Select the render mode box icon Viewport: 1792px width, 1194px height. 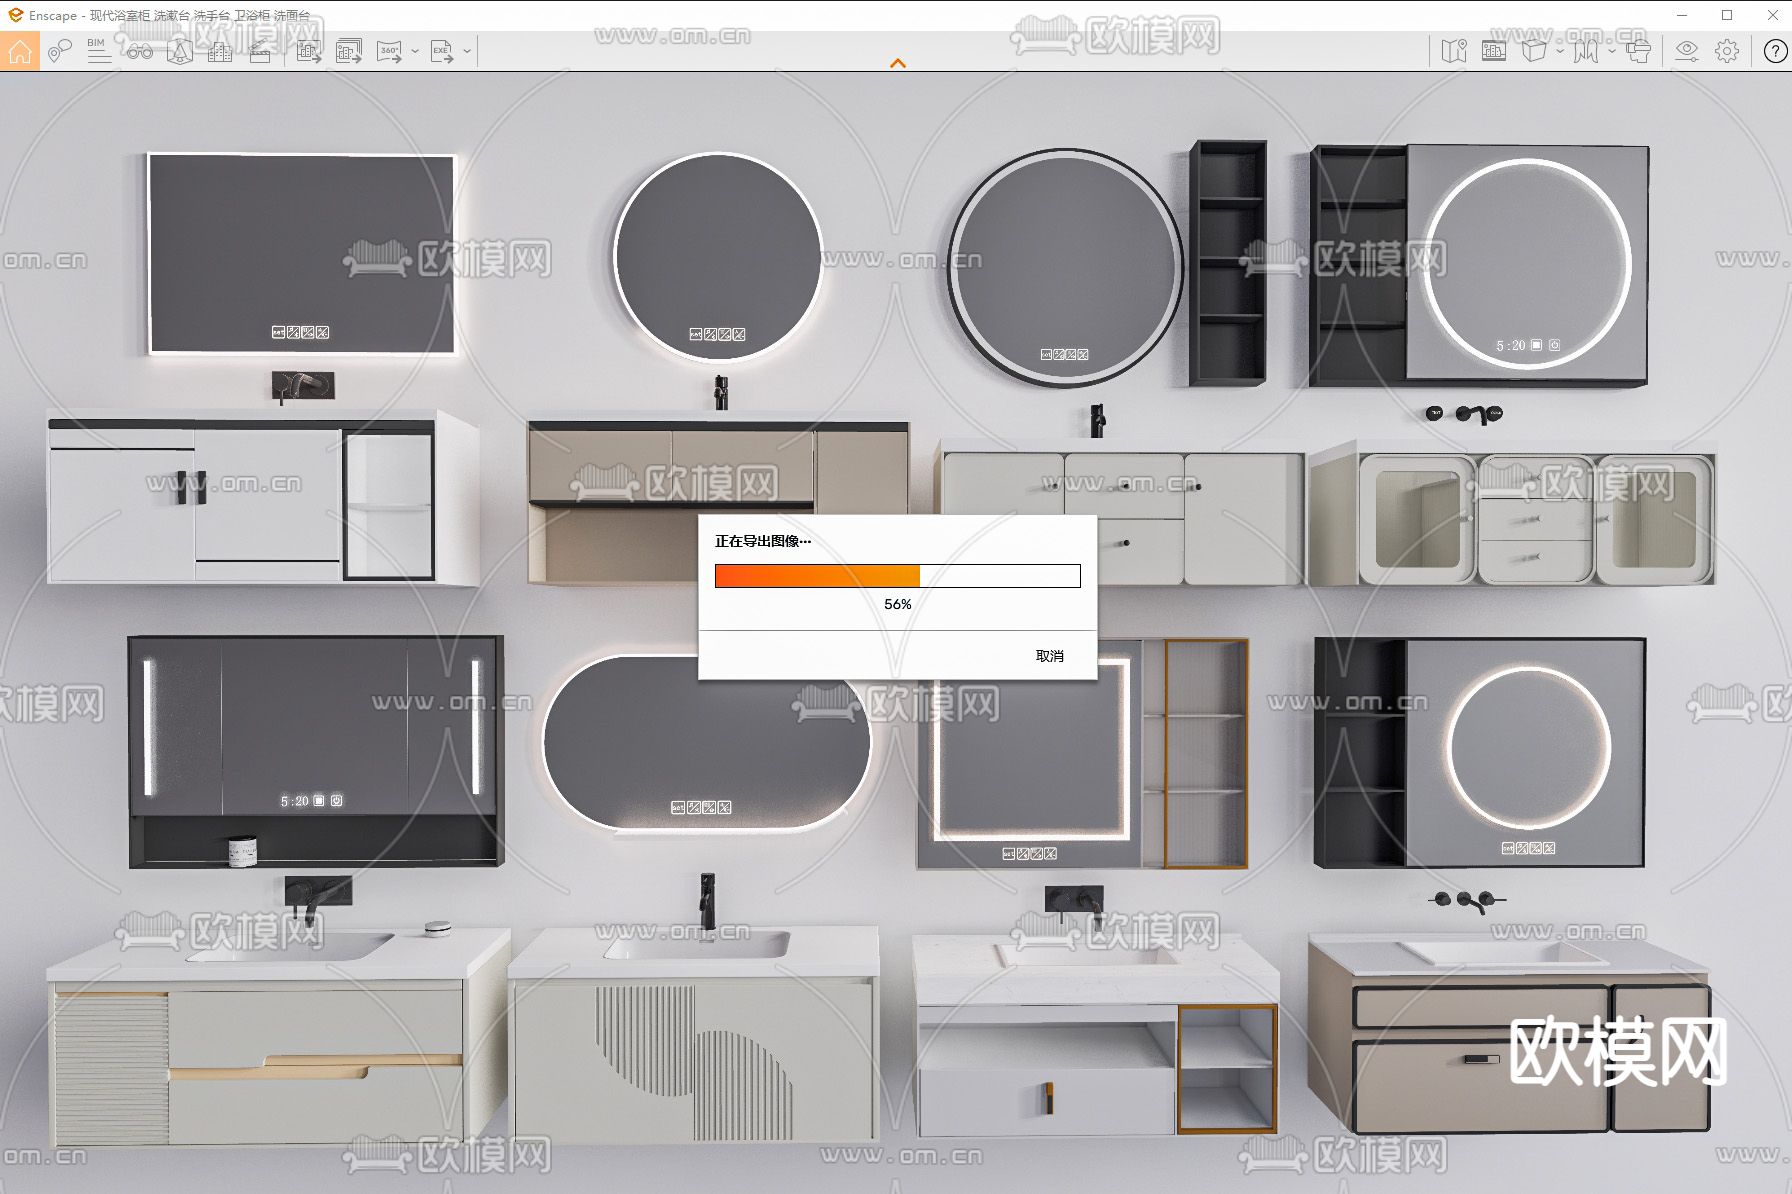click(x=1534, y=51)
